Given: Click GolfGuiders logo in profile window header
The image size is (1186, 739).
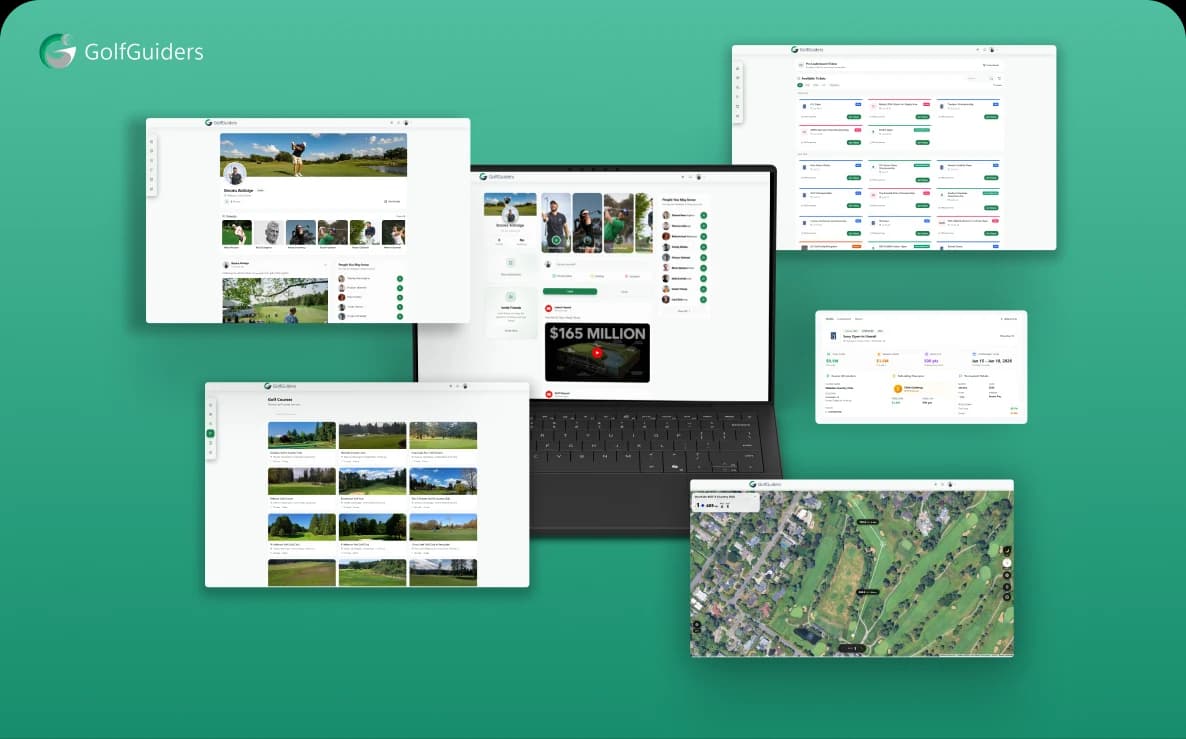Looking at the screenshot, I should (221, 123).
